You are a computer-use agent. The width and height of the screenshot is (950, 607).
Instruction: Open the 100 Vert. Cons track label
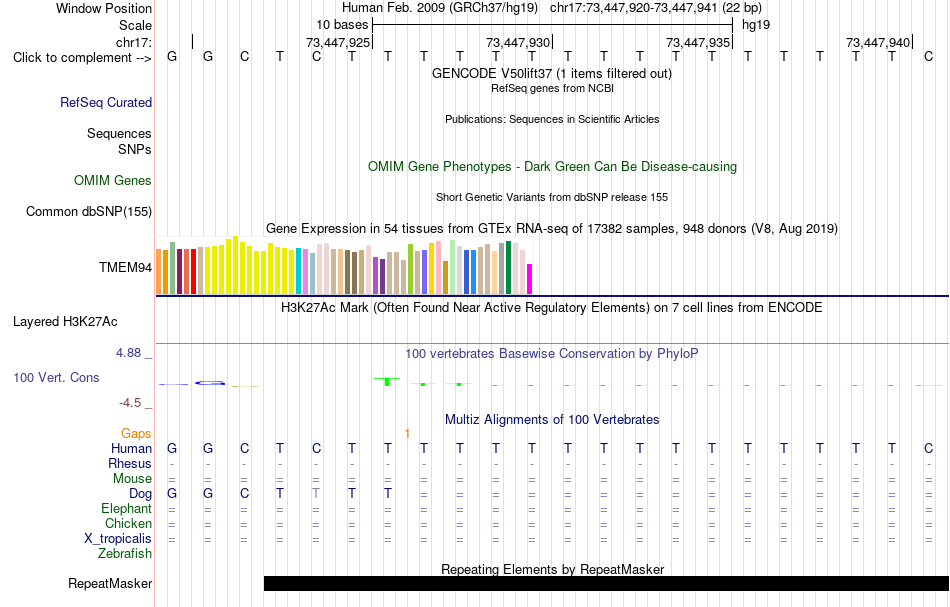(56, 377)
